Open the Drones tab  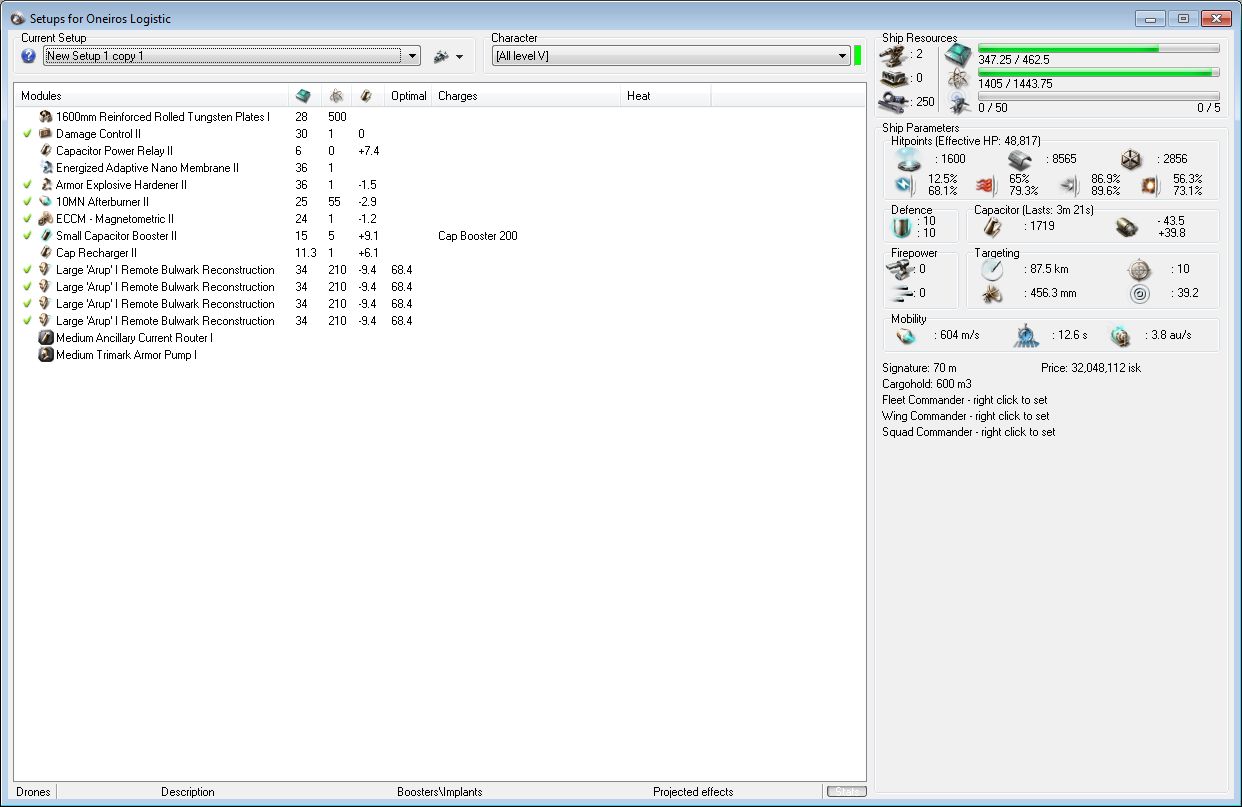34,792
